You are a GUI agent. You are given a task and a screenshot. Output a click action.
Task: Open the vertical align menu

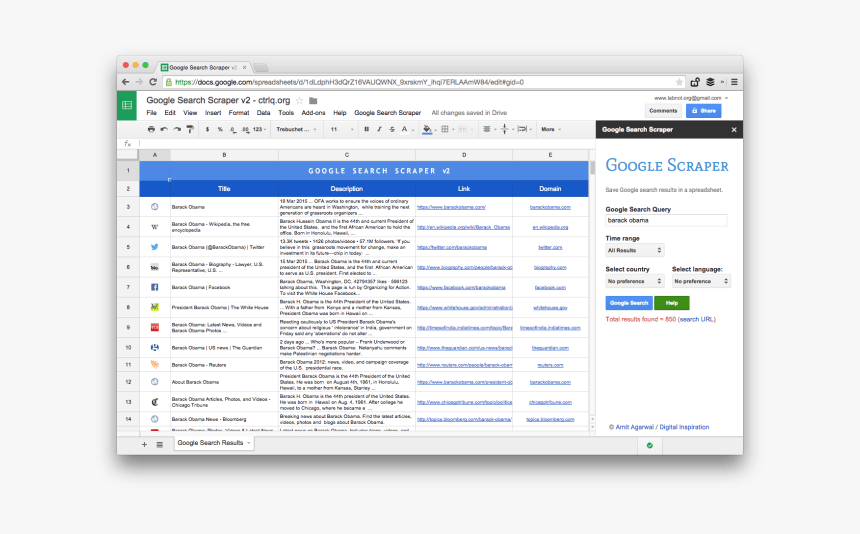(x=505, y=129)
